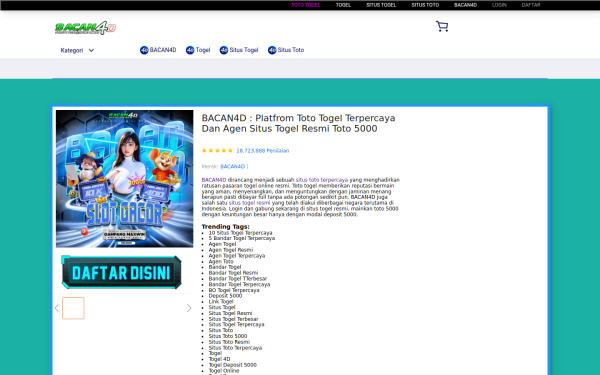The image size is (600, 375).
Task: Click the 'Trending Tags:' heading
Action: click(x=225, y=227)
